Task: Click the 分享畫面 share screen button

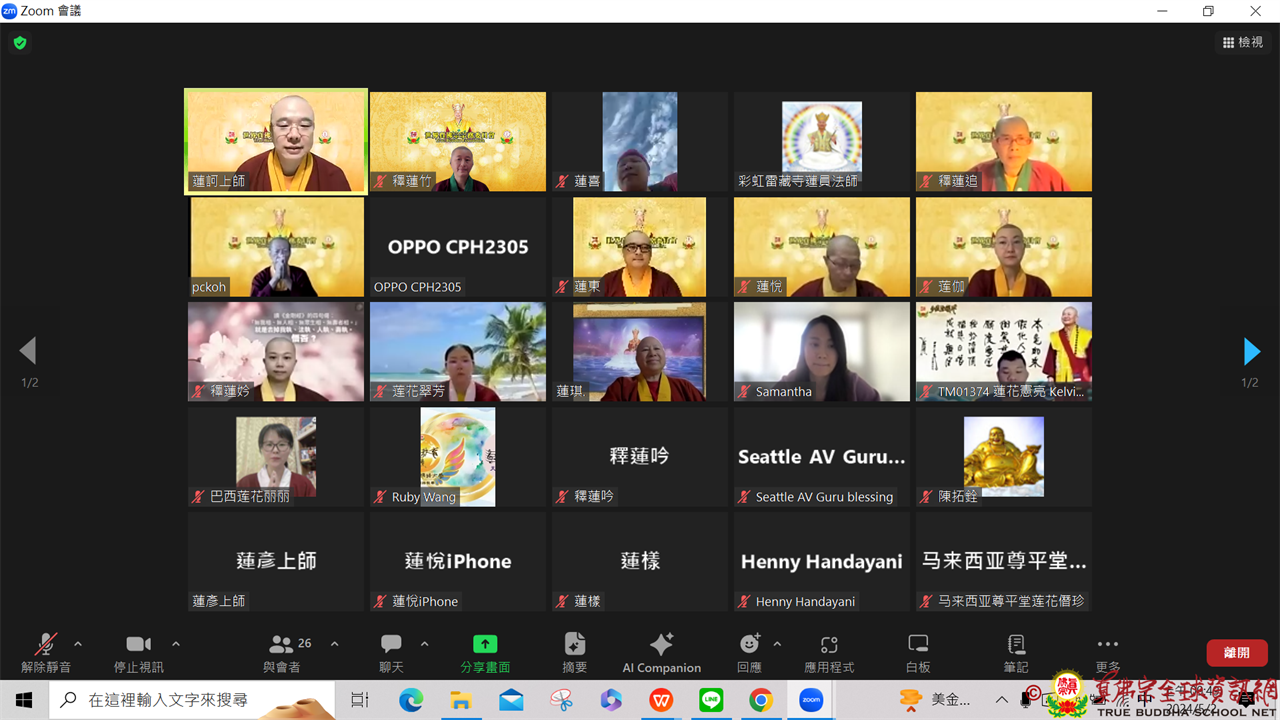Action: pyautogui.click(x=485, y=652)
